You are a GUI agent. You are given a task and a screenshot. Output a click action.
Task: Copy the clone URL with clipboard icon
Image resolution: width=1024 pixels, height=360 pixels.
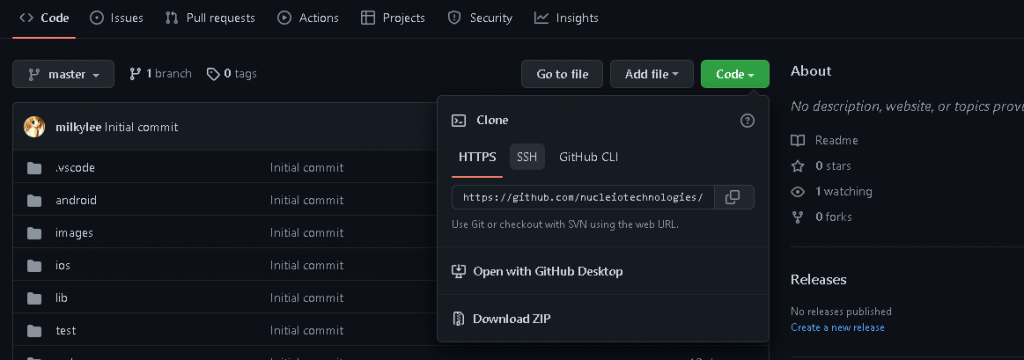(733, 197)
